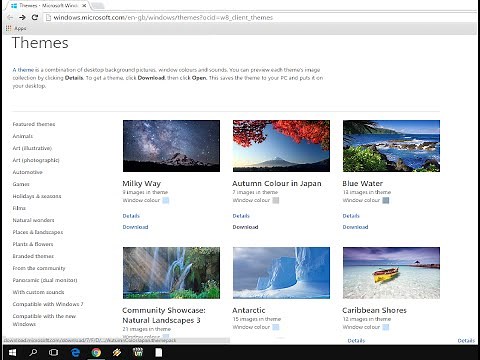This screenshot has height=360, width=480.
Task: Click the Antarctic title text
Action: 249,310
